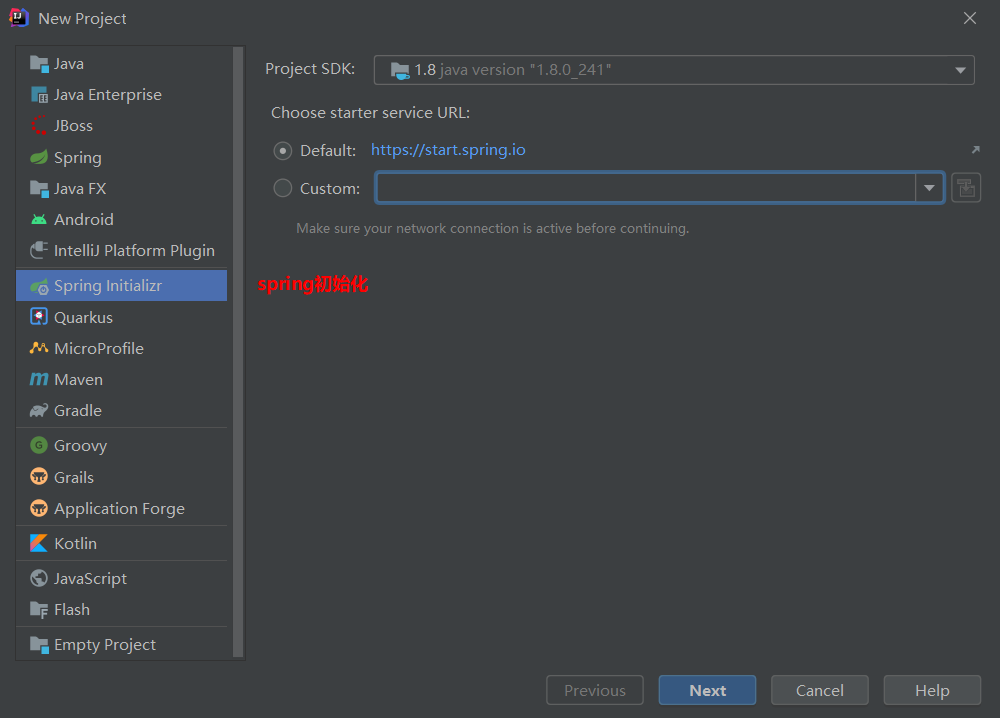
Task: Click the Spring Initializr icon
Action: point(39,286)
